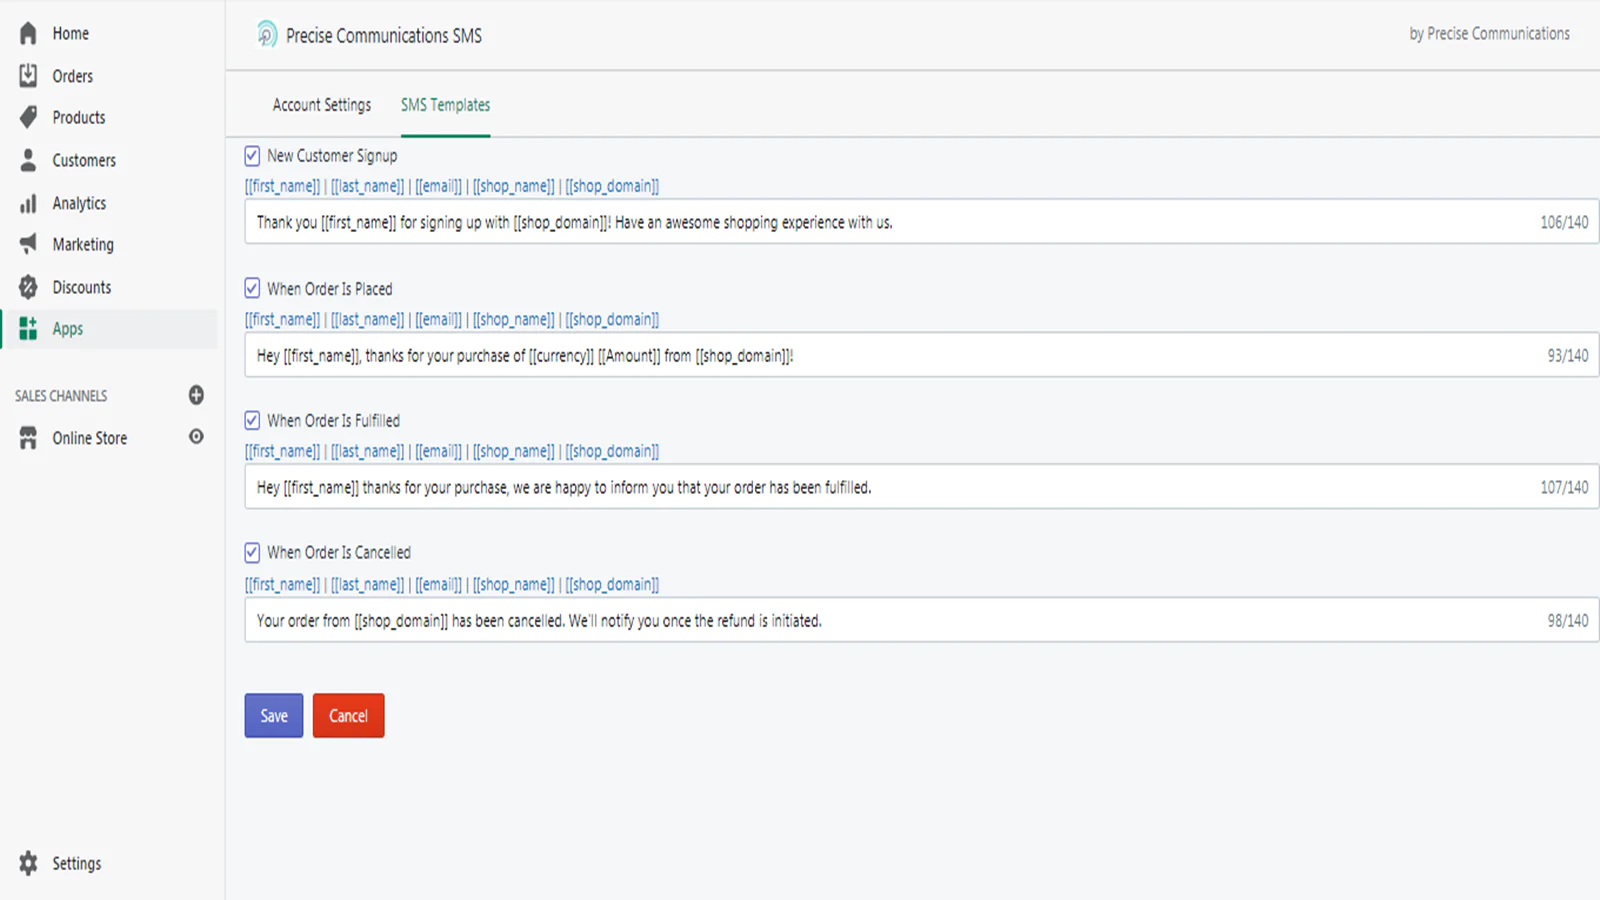Viewport: 1600px width, 900px height.
Task: Click the 'by Precise Communications' text
Action: (x=1489, y=33)
